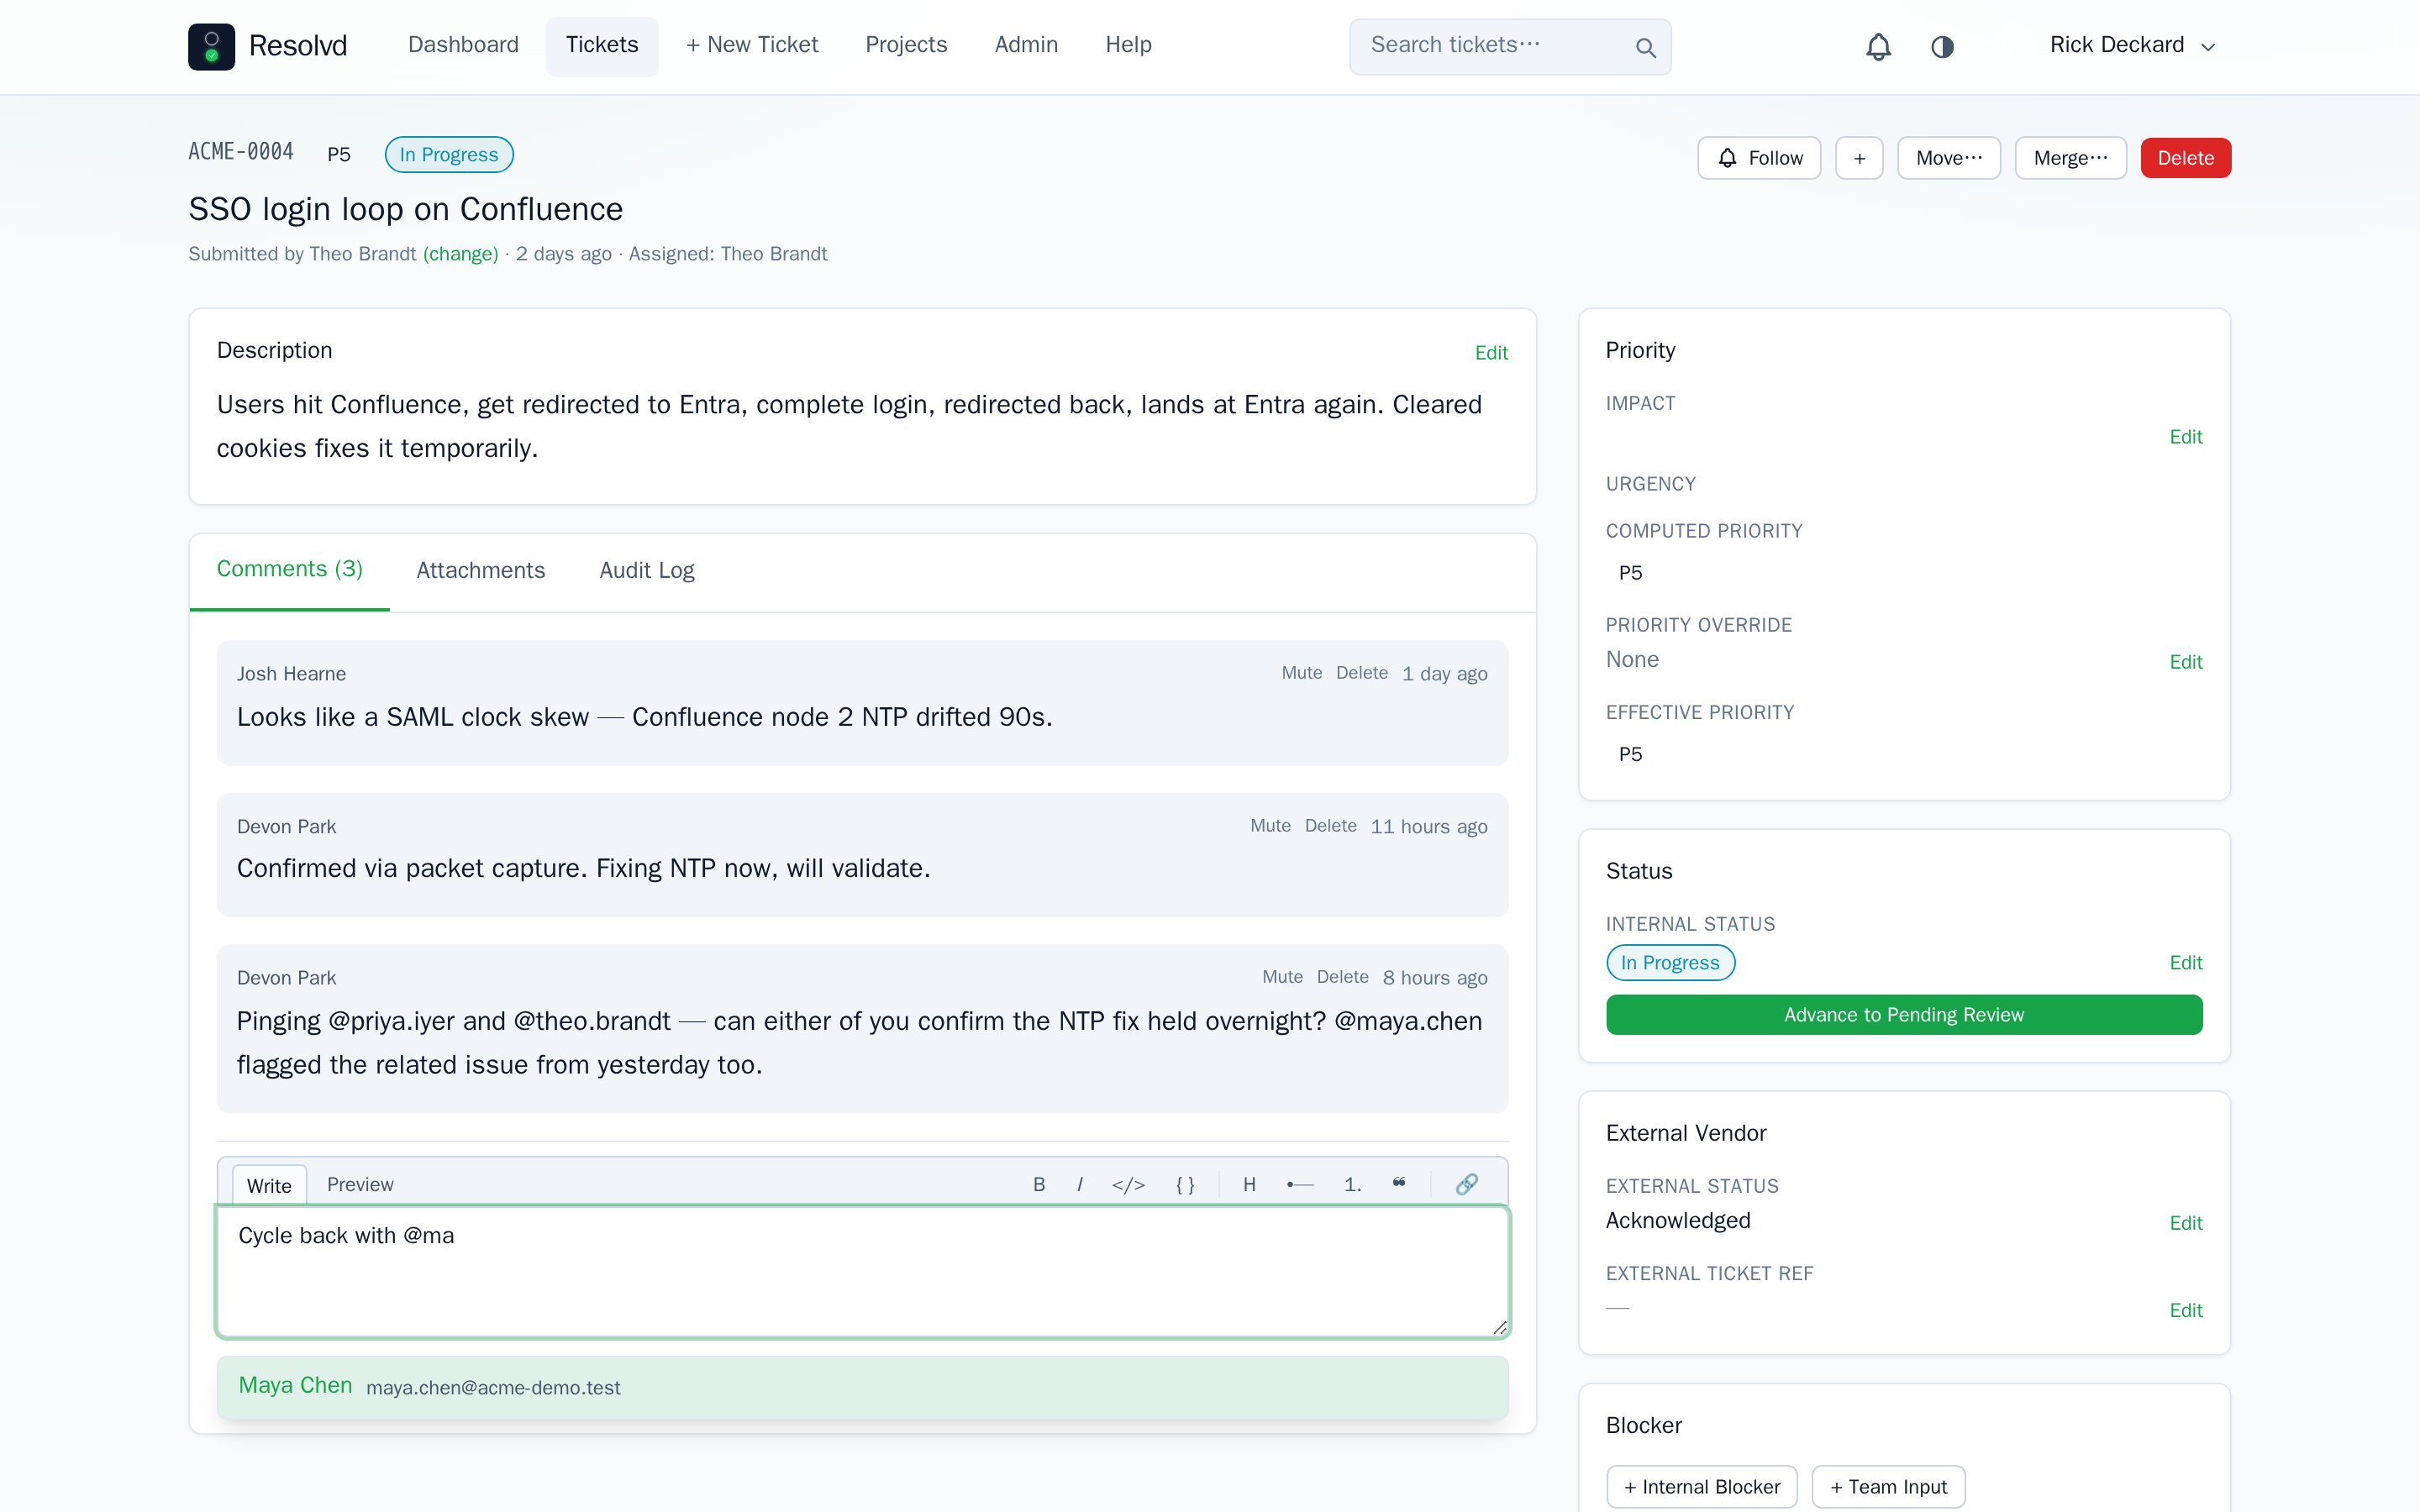Select the Preview tab in the editor
2420x1512 pixels.
pyautogui.click(x=360, y=1184)
